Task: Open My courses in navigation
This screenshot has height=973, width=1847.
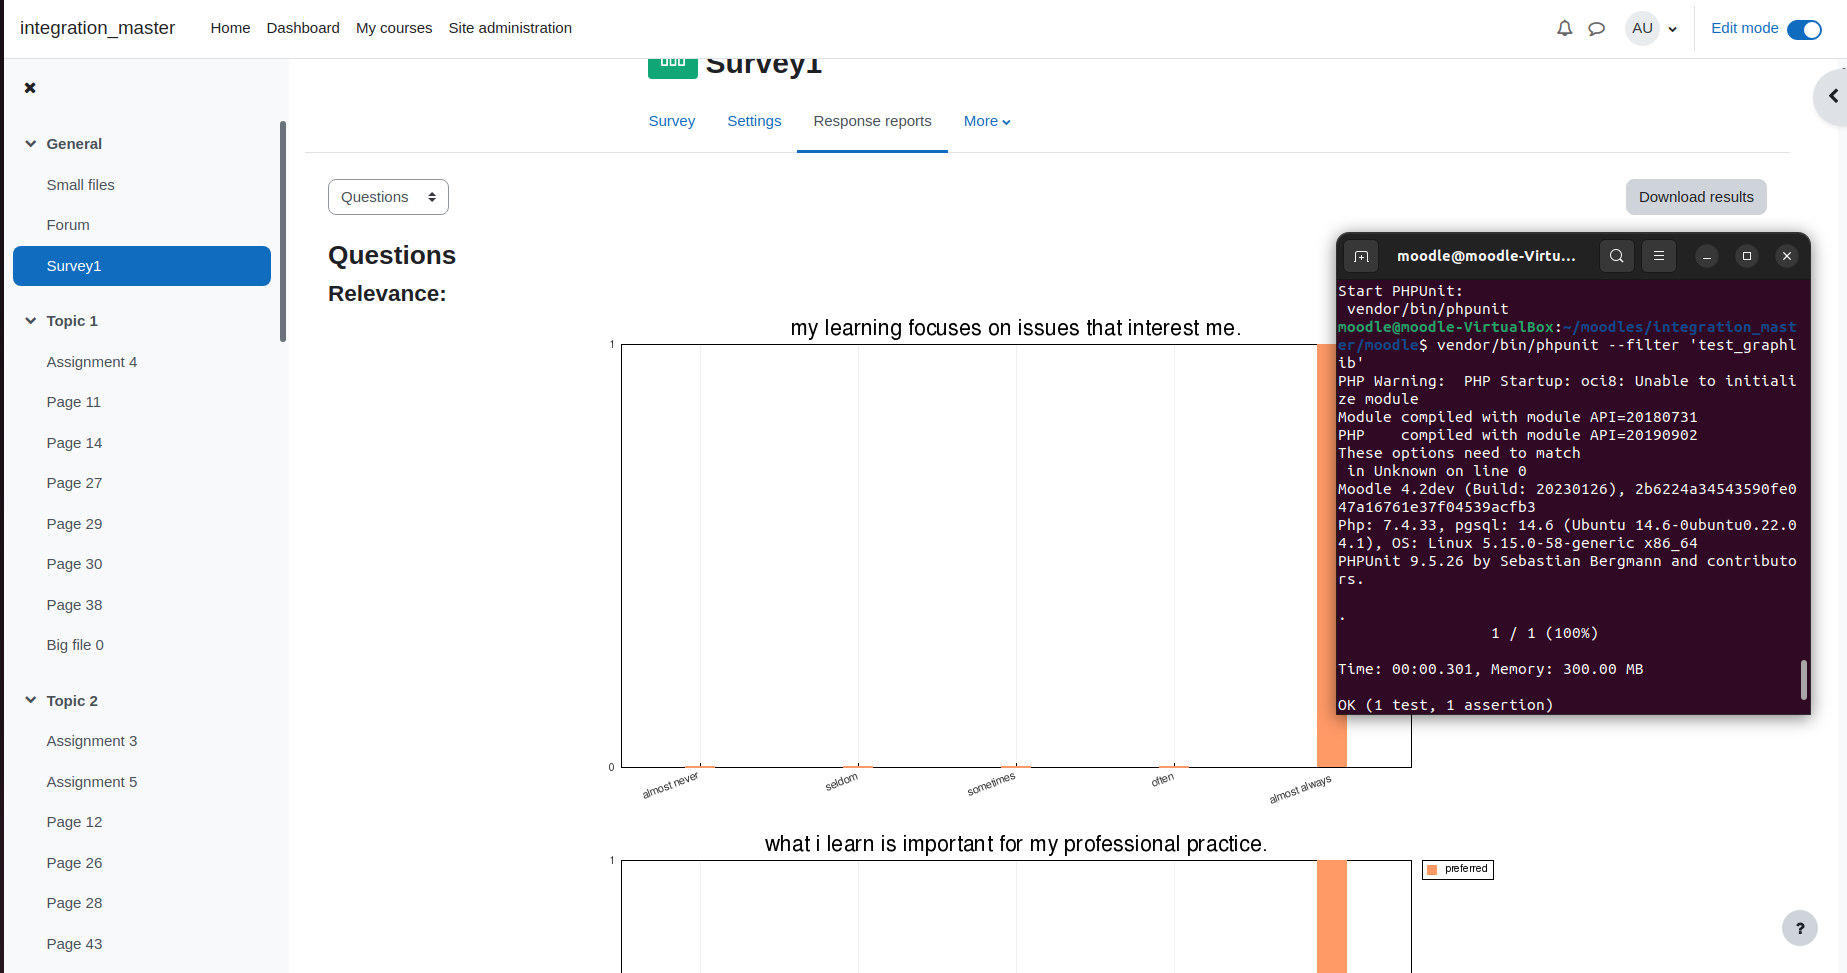Action: pyautogui.click(x=394, y=28)
